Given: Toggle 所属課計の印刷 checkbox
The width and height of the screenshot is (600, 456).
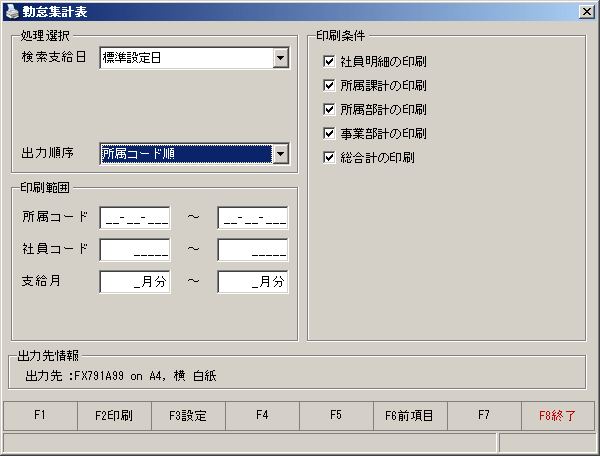Looking at the screenshot, I should 329,85.
